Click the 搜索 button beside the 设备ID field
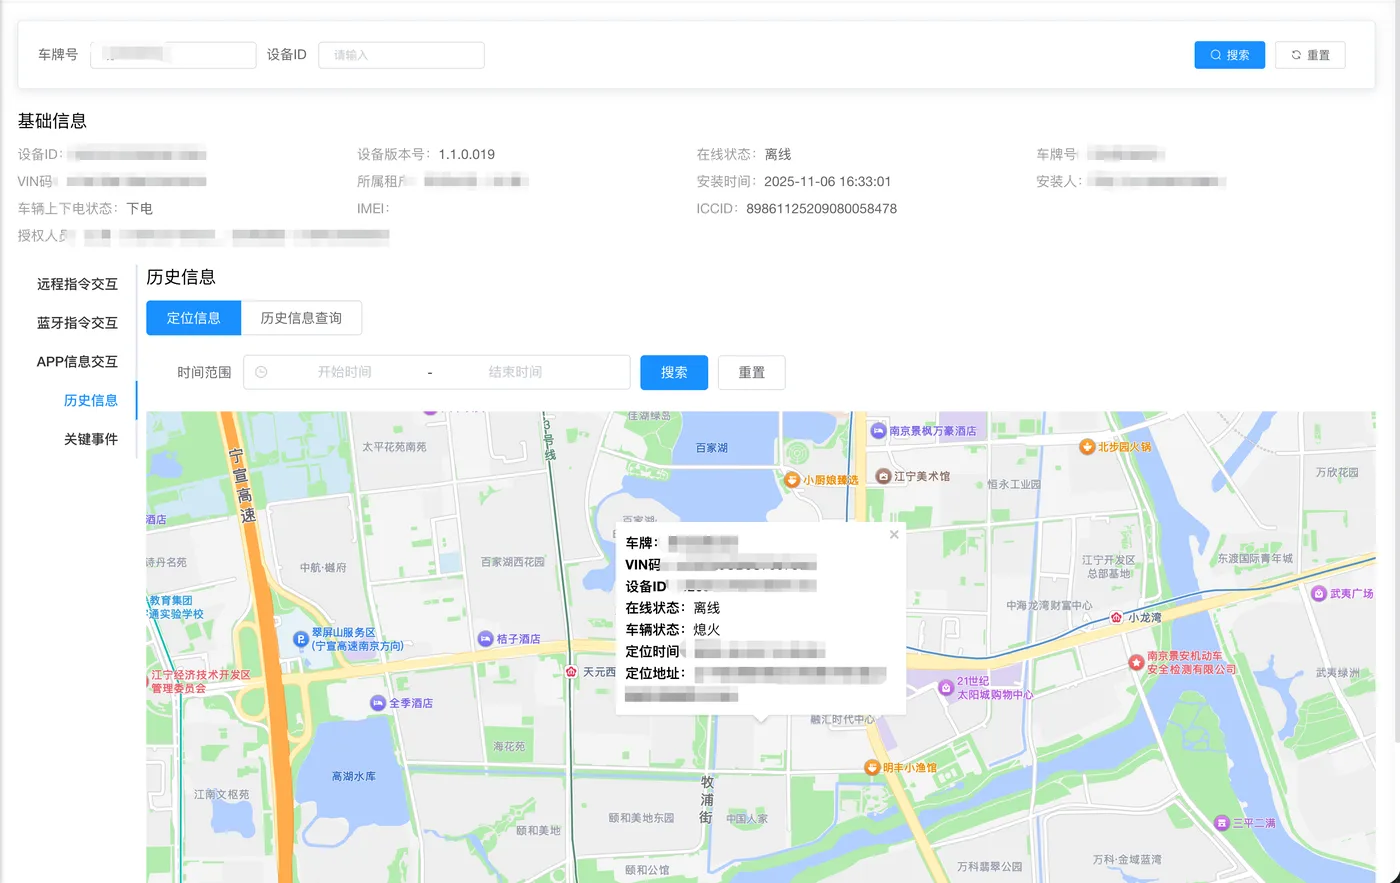Screen dimensions: 1400x883 pyautogui.click(x=1230, y=55)
